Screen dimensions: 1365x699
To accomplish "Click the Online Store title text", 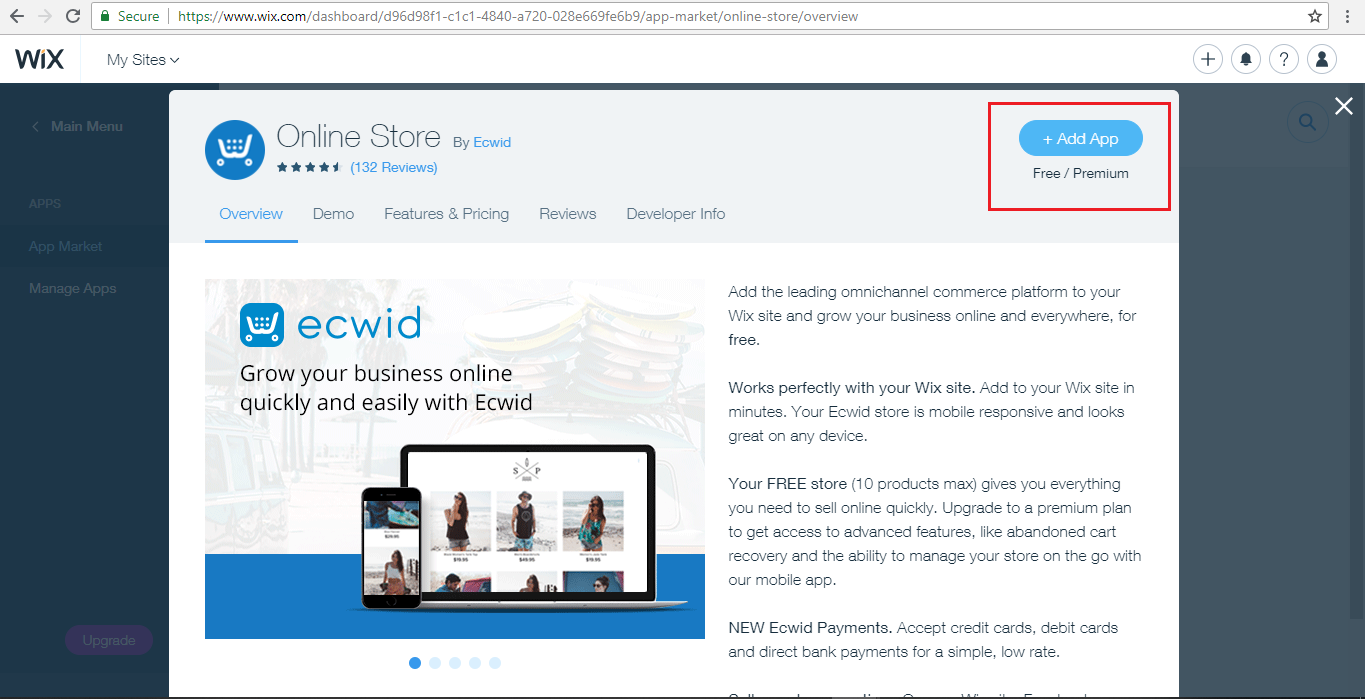I will pyautogui.click(x=358, y=137).
